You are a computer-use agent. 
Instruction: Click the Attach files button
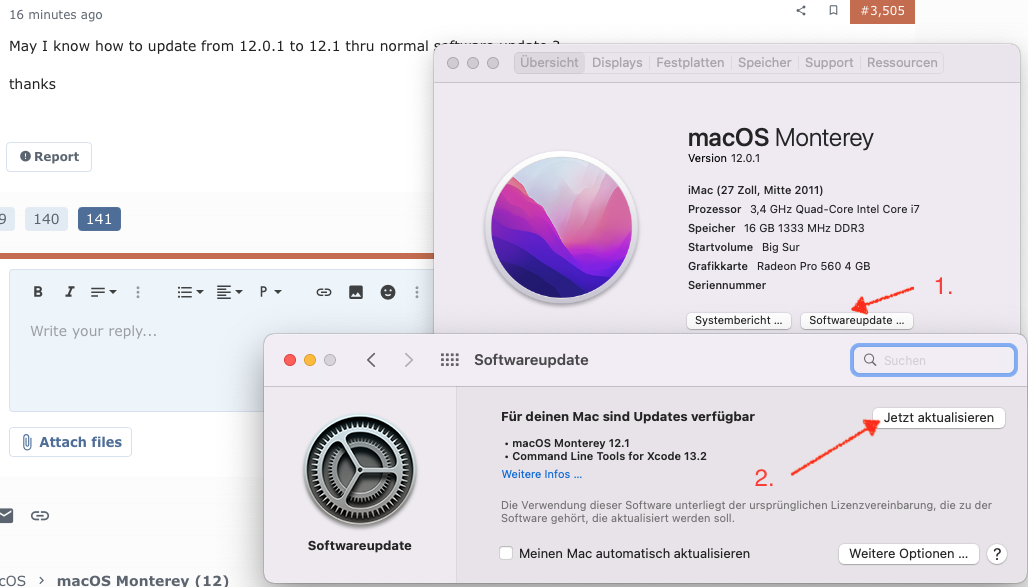(71, 442)
